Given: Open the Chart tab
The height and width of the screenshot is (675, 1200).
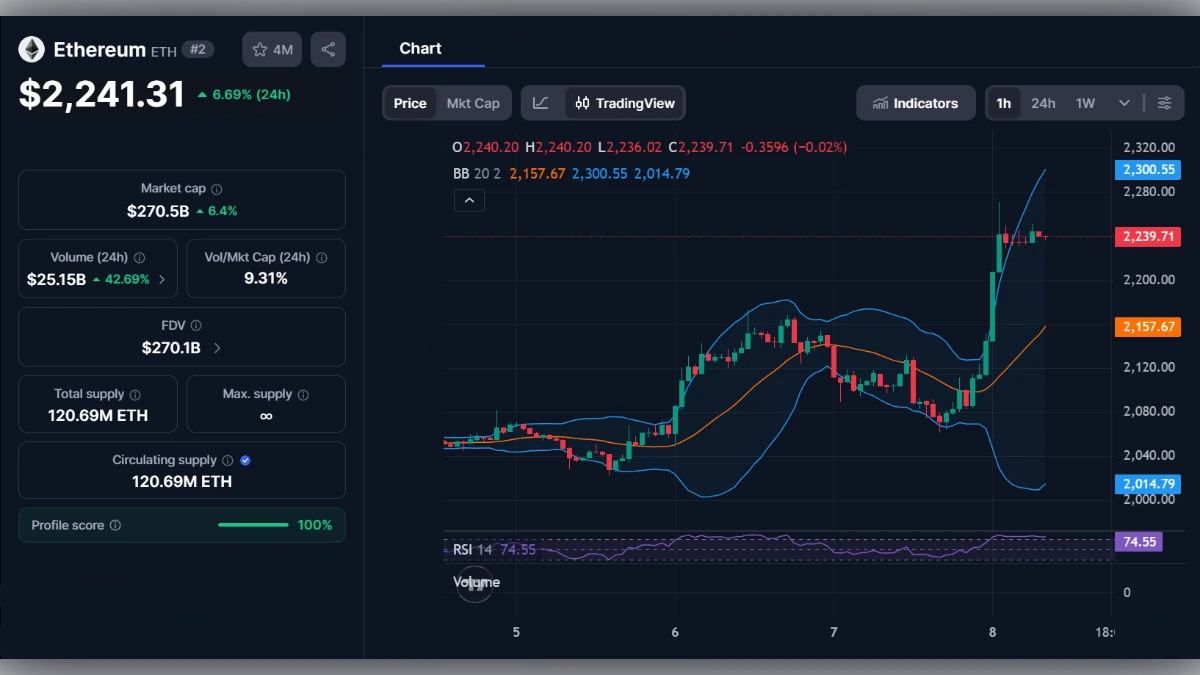Looking at the screenshot, I should pyautogui.click(x=420, y=48).
